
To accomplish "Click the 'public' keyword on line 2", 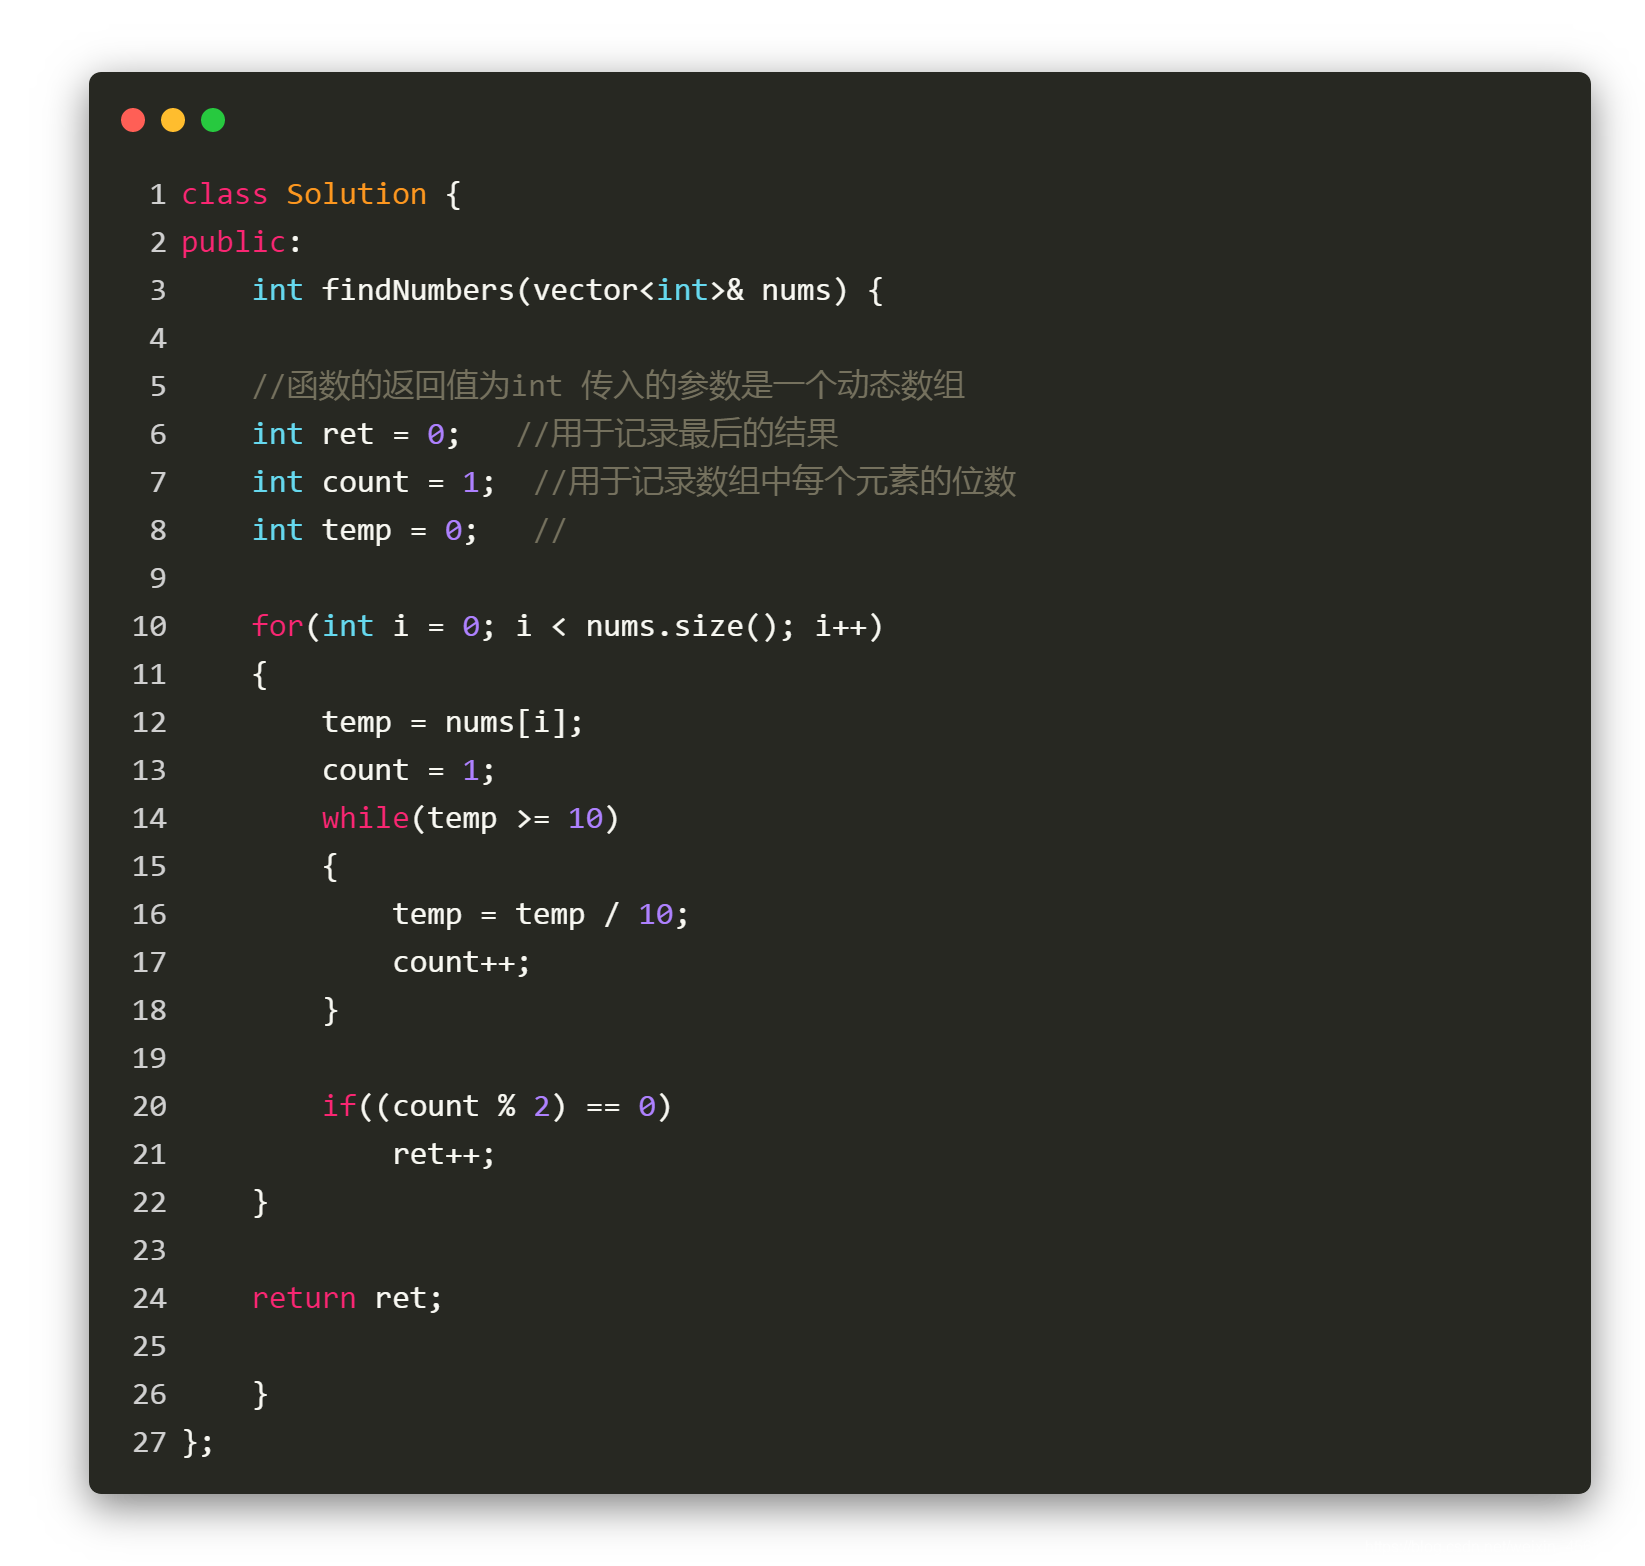I will [x=234, y=242].
